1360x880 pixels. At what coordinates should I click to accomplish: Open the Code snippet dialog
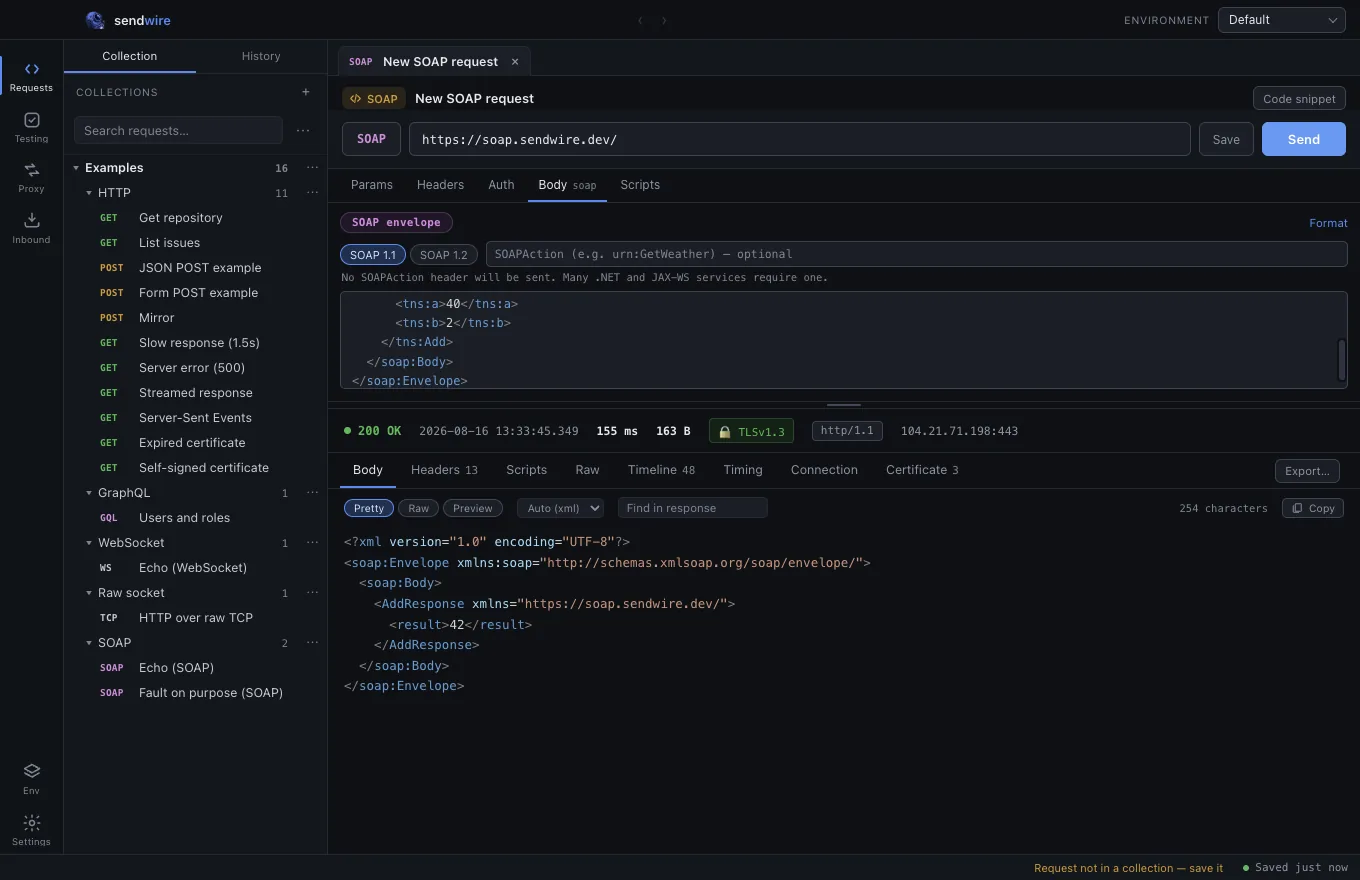(x=1299, y=98)
